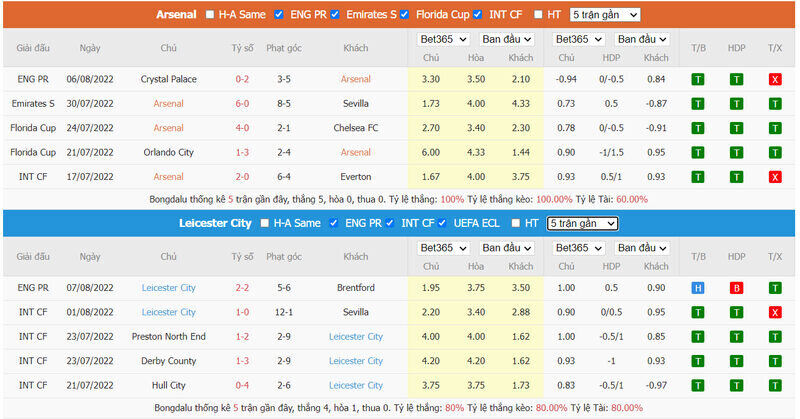
Task: Enable HT checkbox in Arsenal header
Action: click(538, 14)
